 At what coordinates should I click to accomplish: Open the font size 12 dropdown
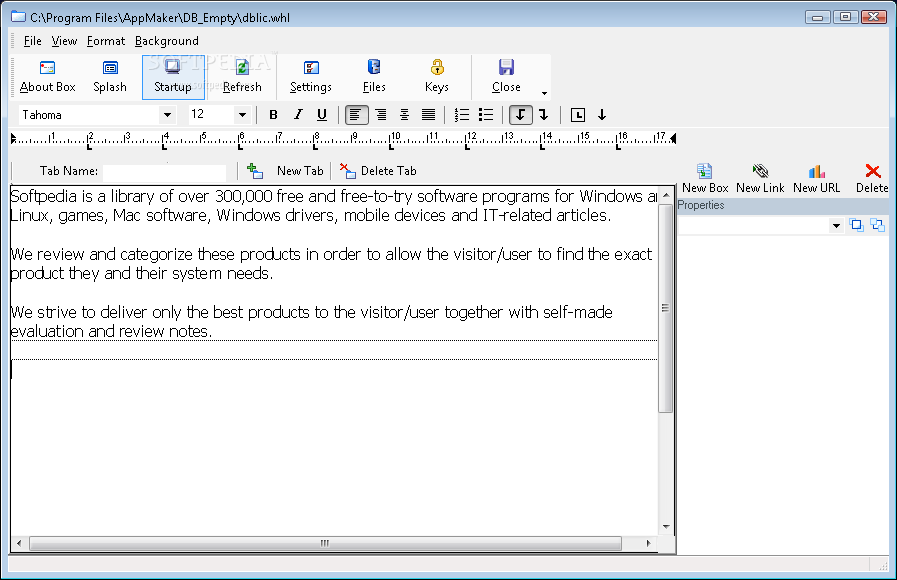[242, 115]
